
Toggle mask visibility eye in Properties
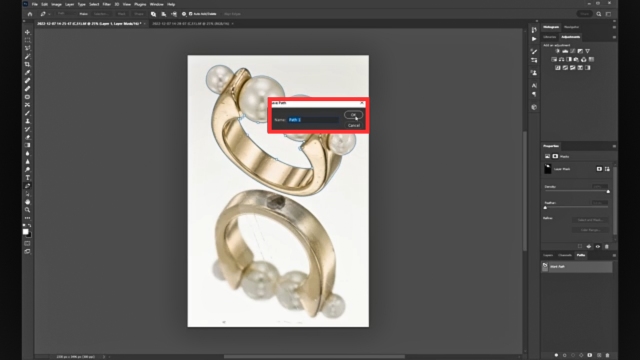tap(598, 247)
